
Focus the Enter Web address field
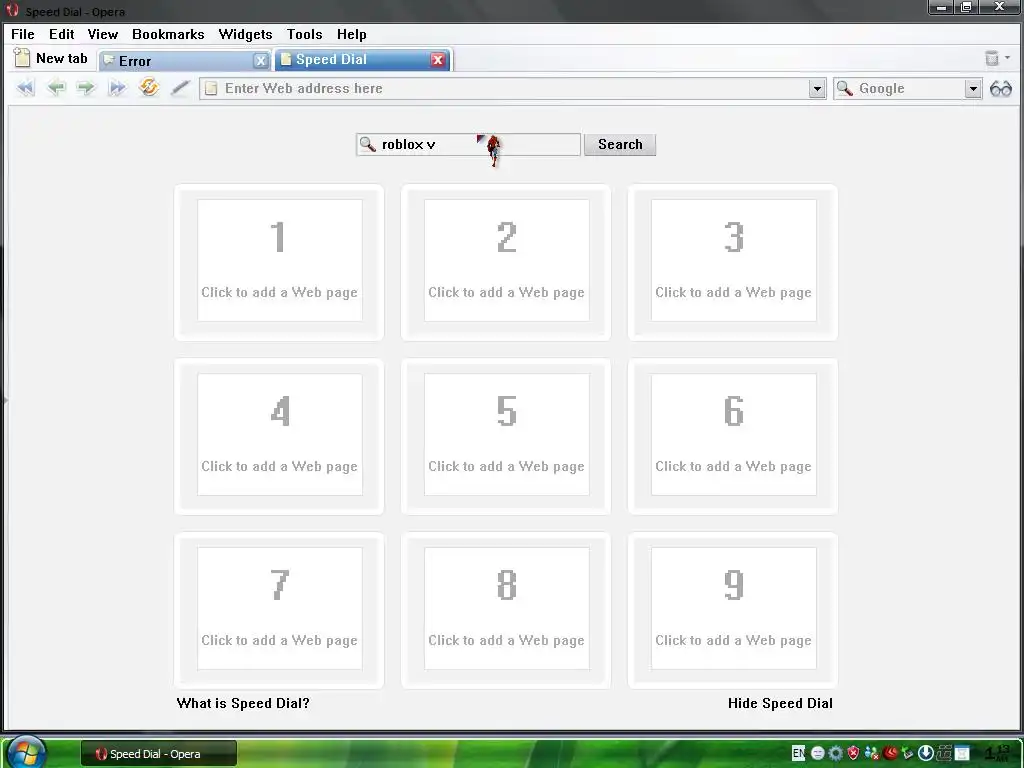click(513, 88)
